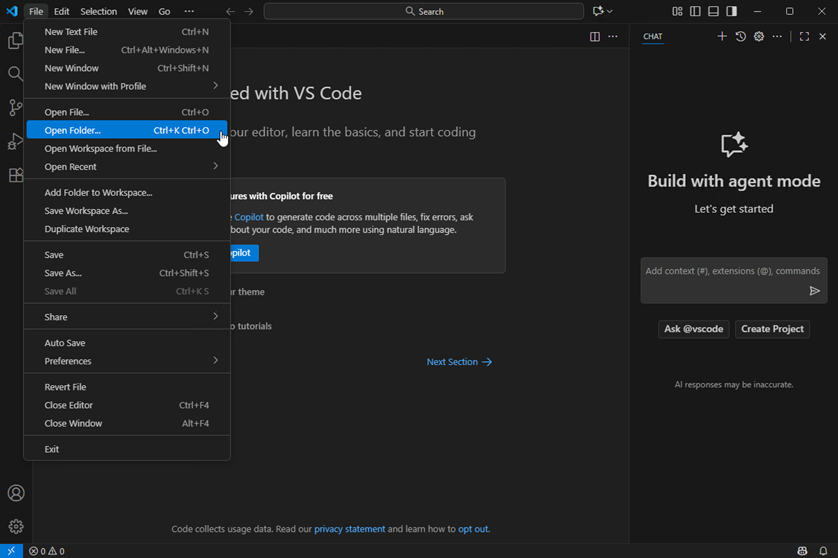
Task: Click the remote window indicator in status bar
Action: point(11,551)
